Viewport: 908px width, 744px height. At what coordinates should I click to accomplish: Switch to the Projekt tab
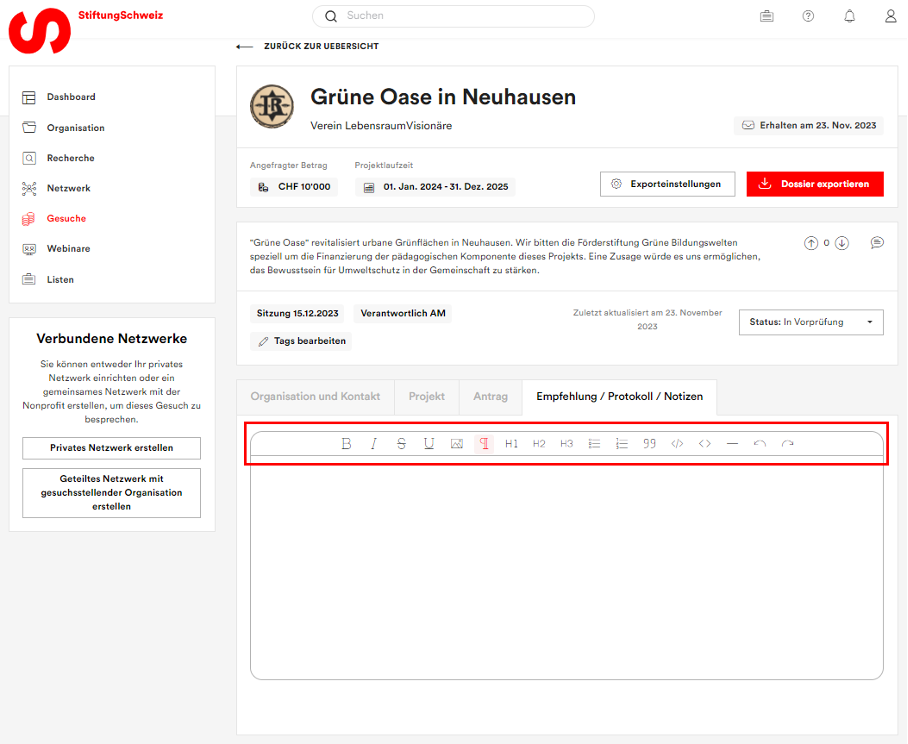tap(427, 396)
